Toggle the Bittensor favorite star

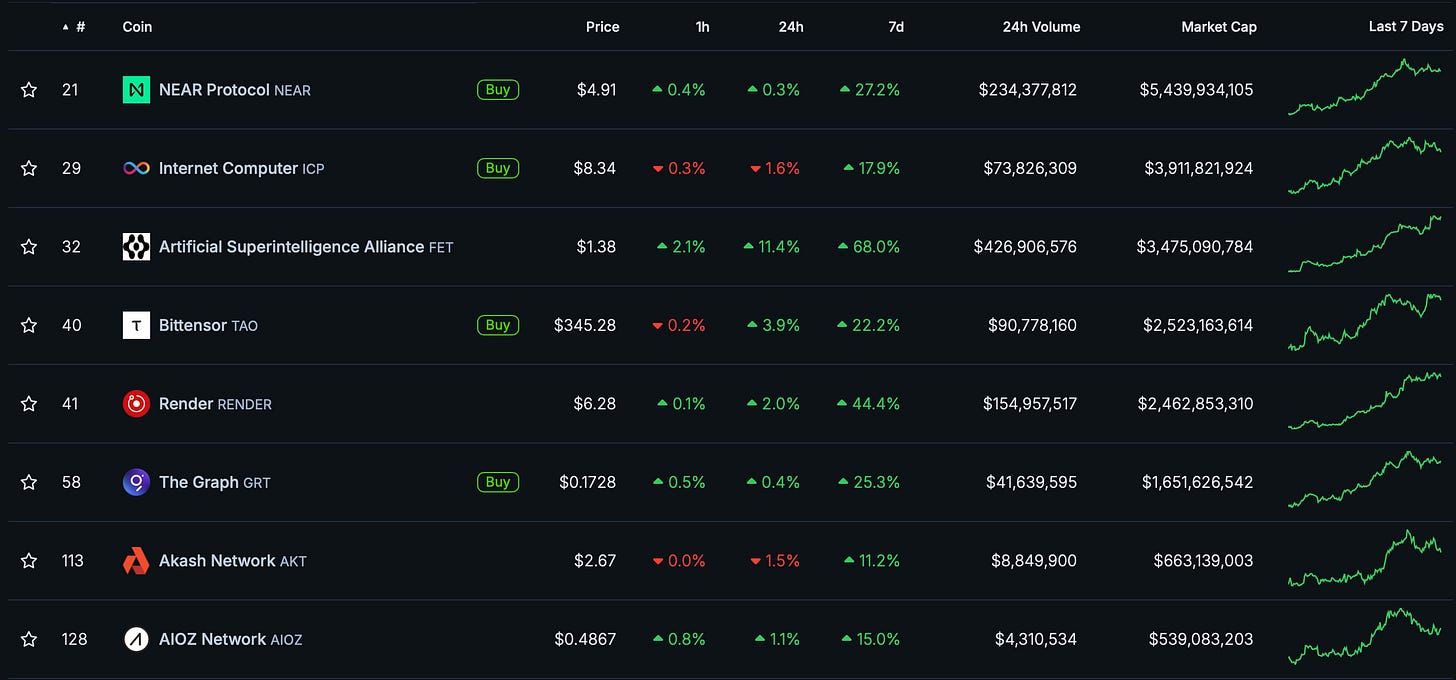pos(29,325)
